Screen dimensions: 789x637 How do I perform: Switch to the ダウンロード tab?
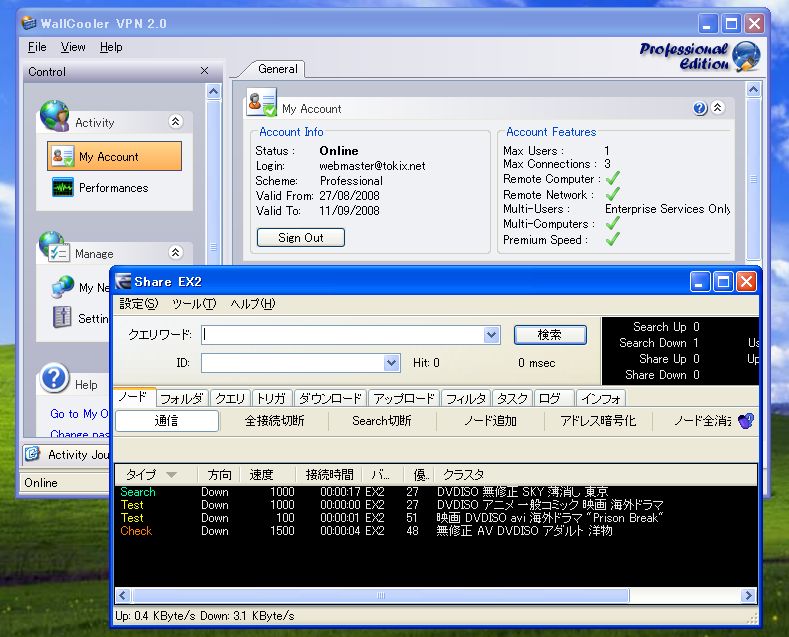click(x=331, y=399)
